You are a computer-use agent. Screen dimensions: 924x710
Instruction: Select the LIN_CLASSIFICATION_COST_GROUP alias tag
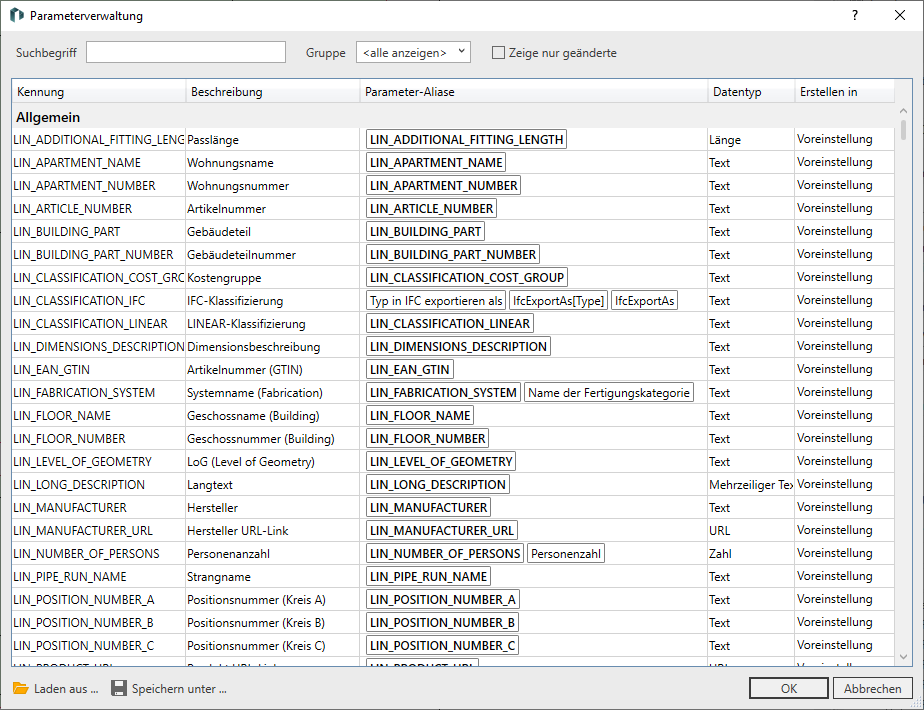[467, 278]
